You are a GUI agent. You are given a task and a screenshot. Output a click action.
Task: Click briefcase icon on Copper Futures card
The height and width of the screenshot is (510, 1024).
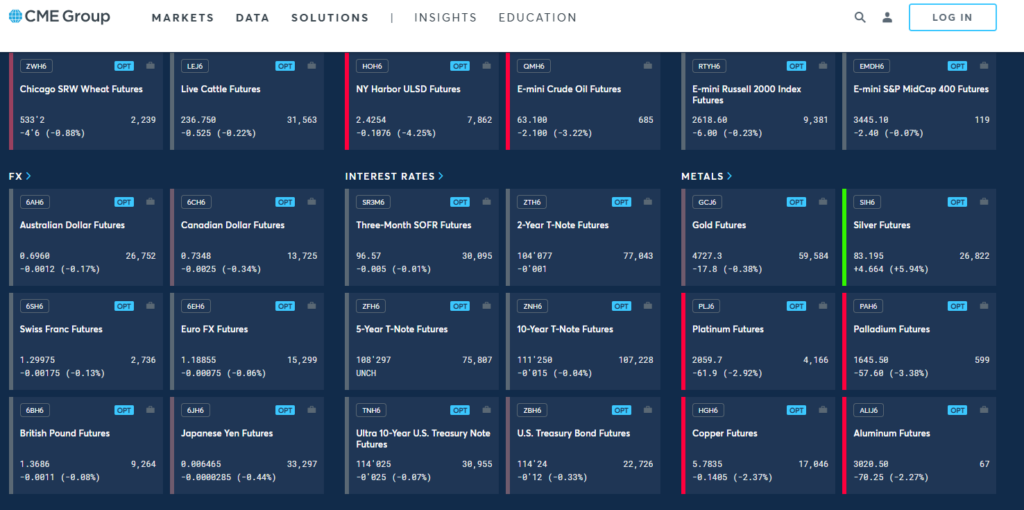(x=821, y=410)
